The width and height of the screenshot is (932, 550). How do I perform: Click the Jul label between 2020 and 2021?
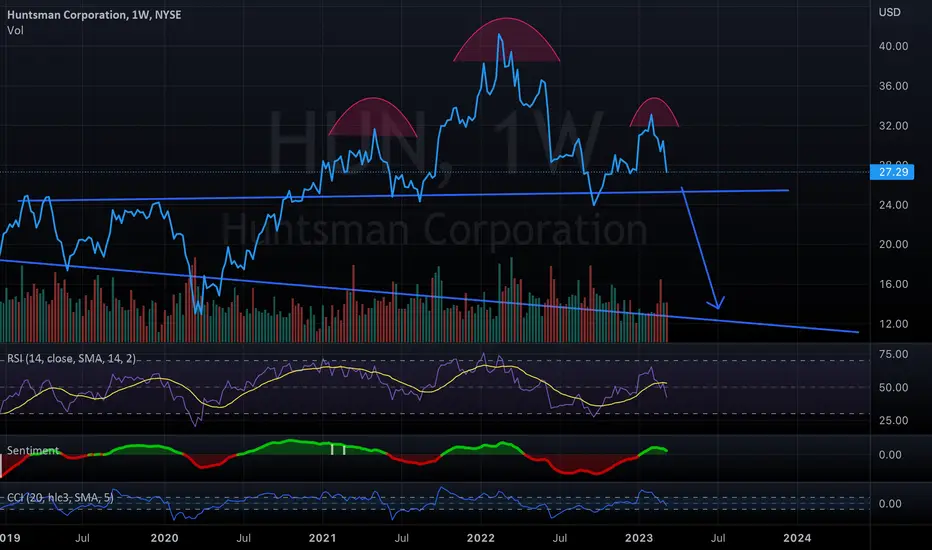[x=243, y=538]
